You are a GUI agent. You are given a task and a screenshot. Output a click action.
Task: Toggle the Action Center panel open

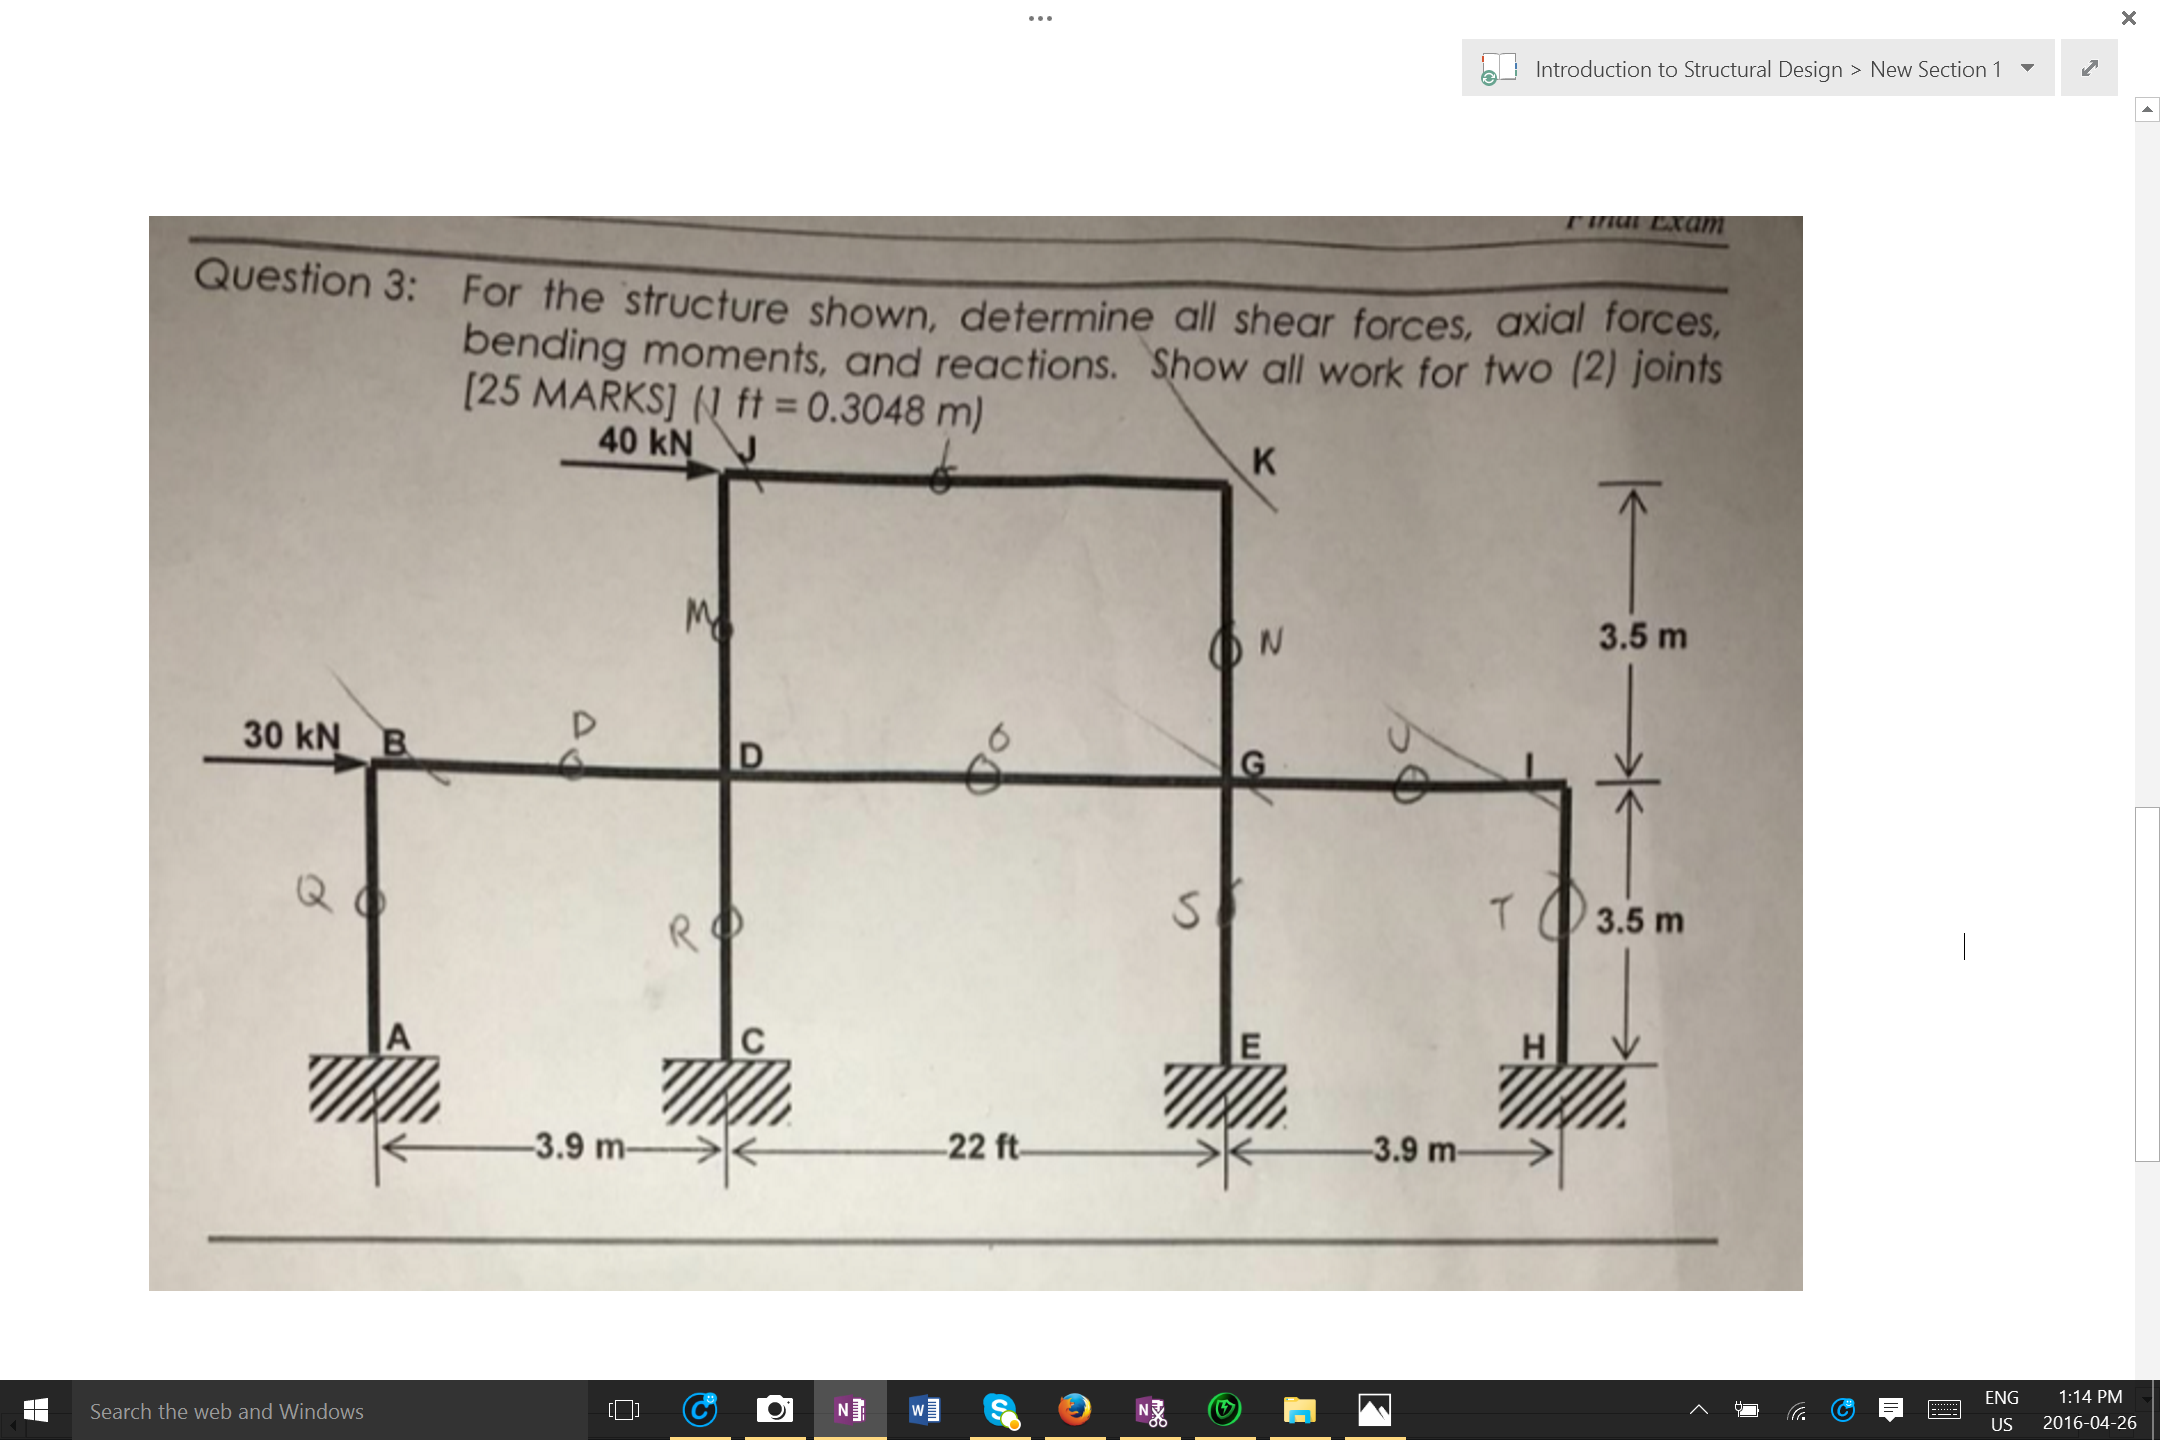[1890, 1410]
